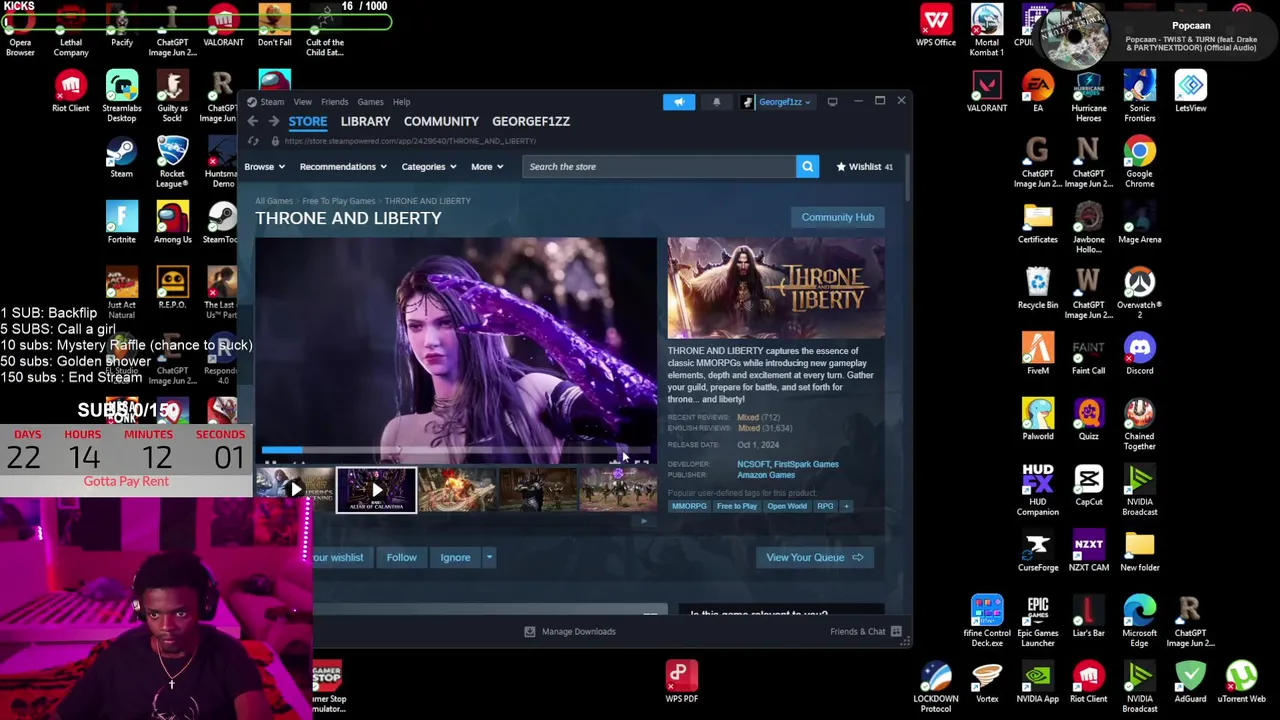Open Rocket League desktop icon
Viewport: 1280px width, 720px height.
[x=172, y=162]
